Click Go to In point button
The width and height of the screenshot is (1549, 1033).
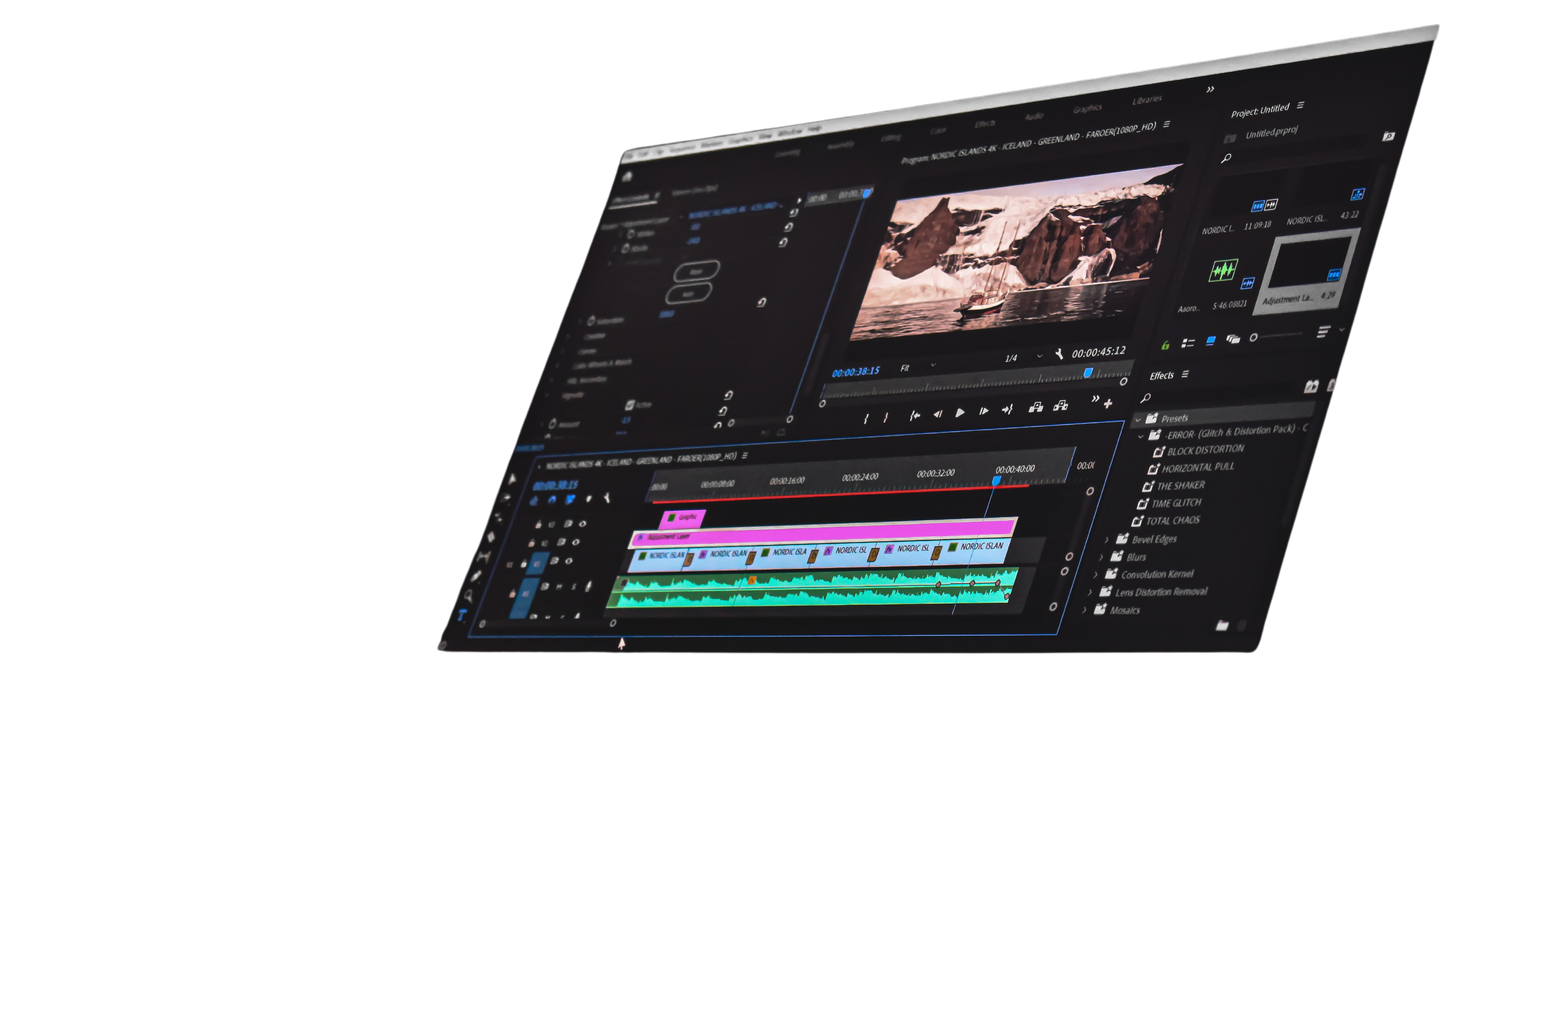click(914, 415)
